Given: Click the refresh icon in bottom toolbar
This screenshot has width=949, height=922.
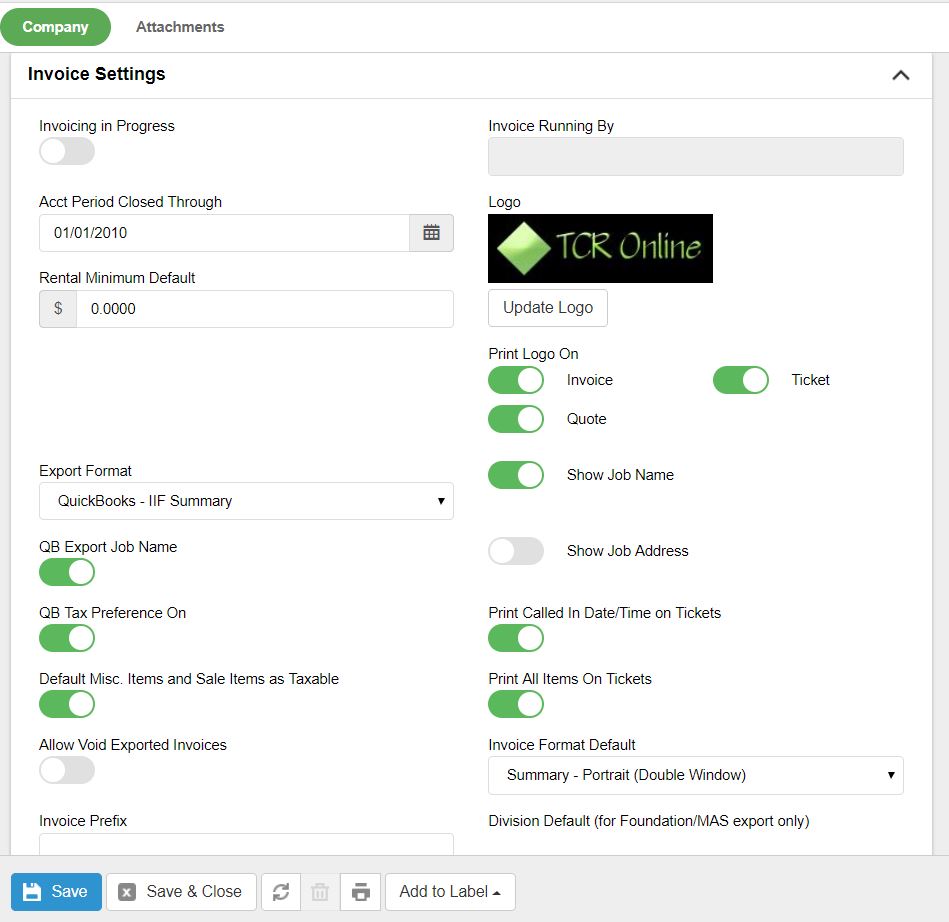Looking at the screenshot, I should [x=281, y=892].
